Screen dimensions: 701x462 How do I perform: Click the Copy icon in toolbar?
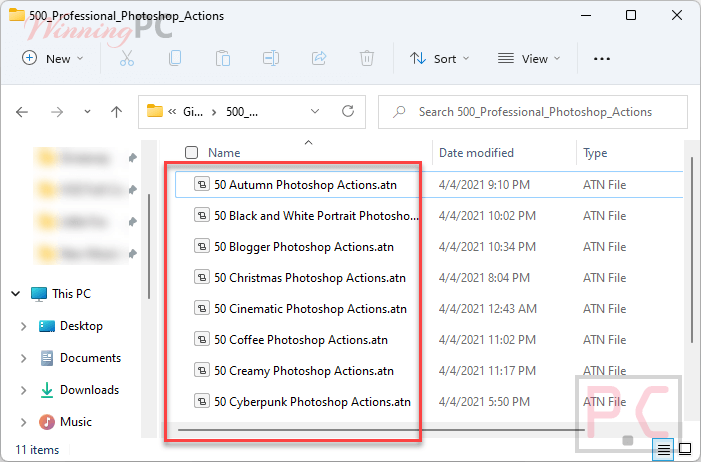(x=175, y=59)
